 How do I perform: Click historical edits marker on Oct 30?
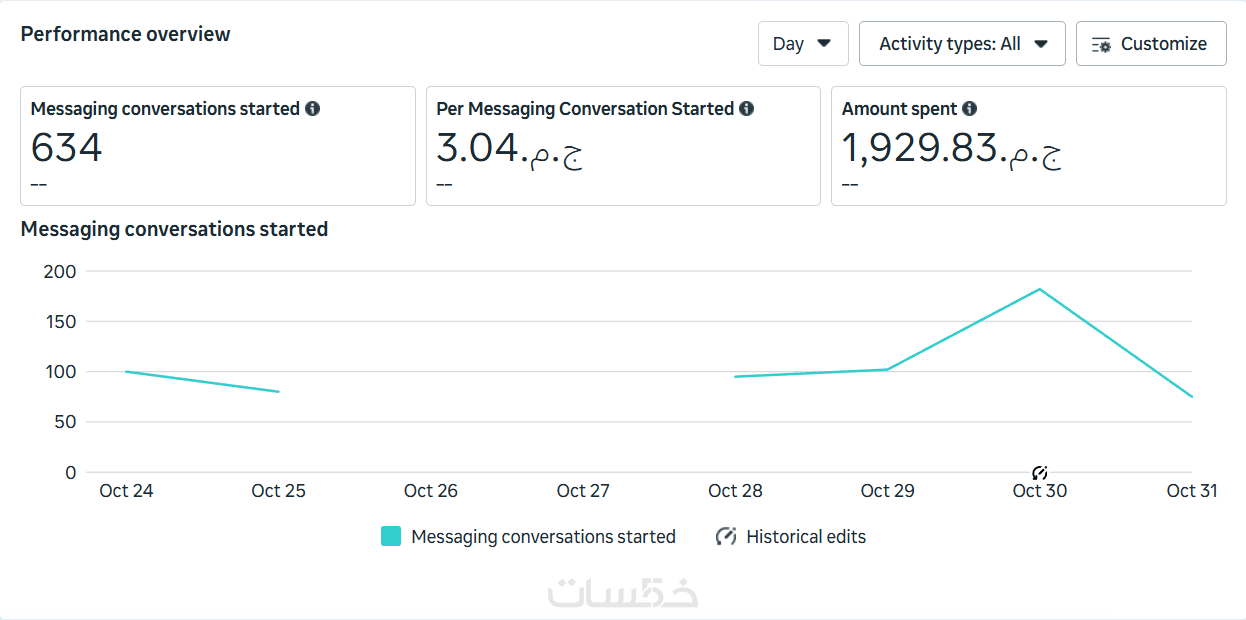click(x=1040, y=472)
